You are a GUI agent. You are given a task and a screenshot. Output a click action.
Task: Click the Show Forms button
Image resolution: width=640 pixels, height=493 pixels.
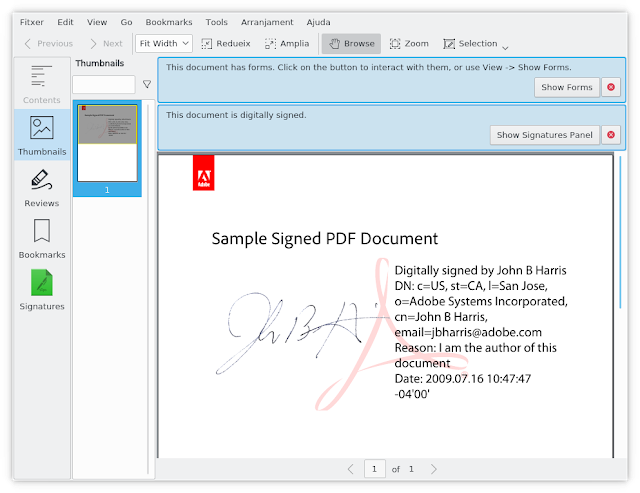coord(567,87)
